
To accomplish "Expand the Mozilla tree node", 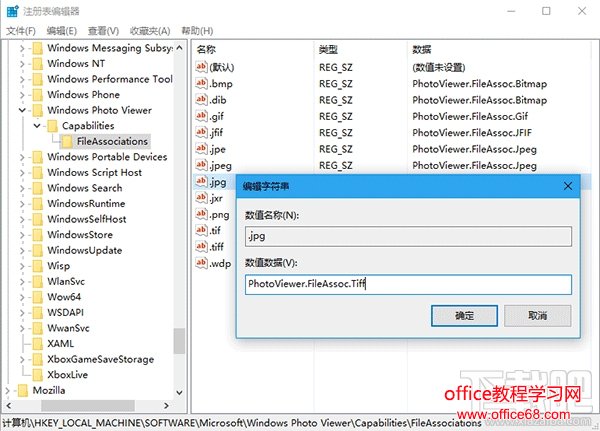I will 8,390.
